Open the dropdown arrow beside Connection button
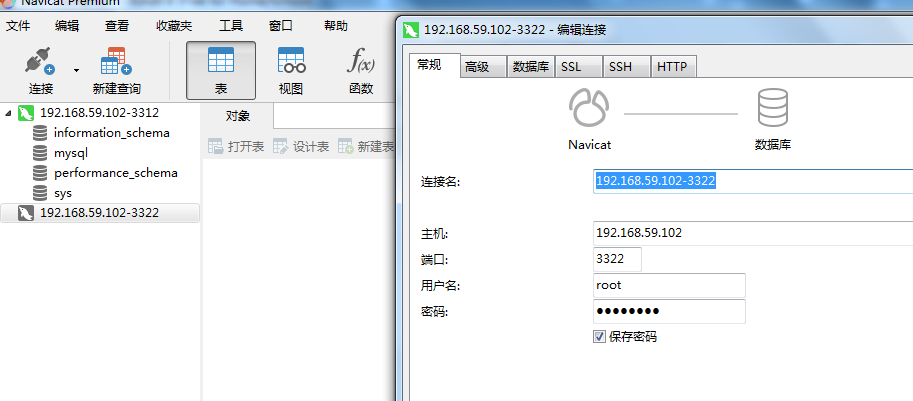 pyautogui.click(x=76, y=70)
